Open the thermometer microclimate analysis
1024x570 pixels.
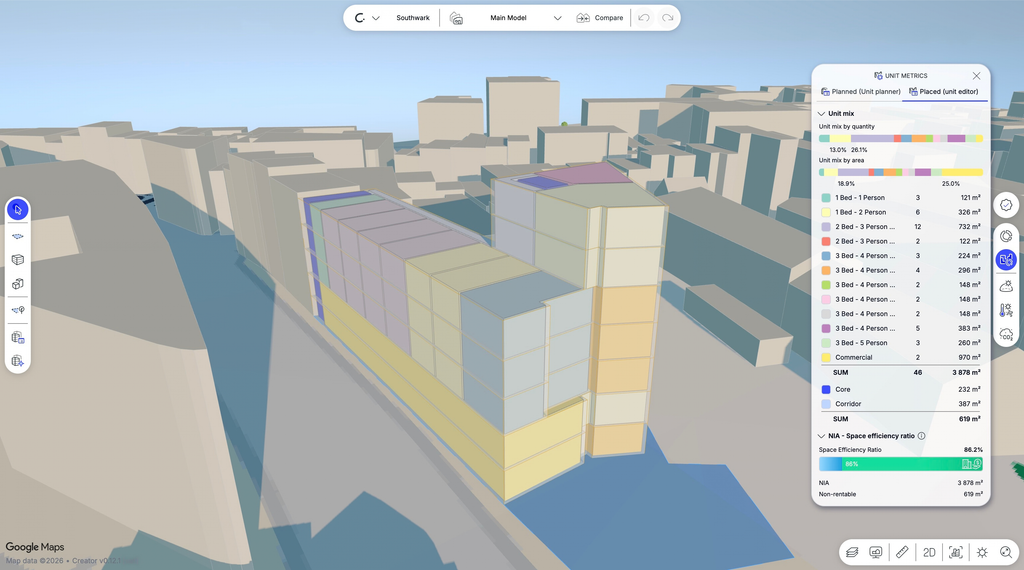tap(1006, 310)
